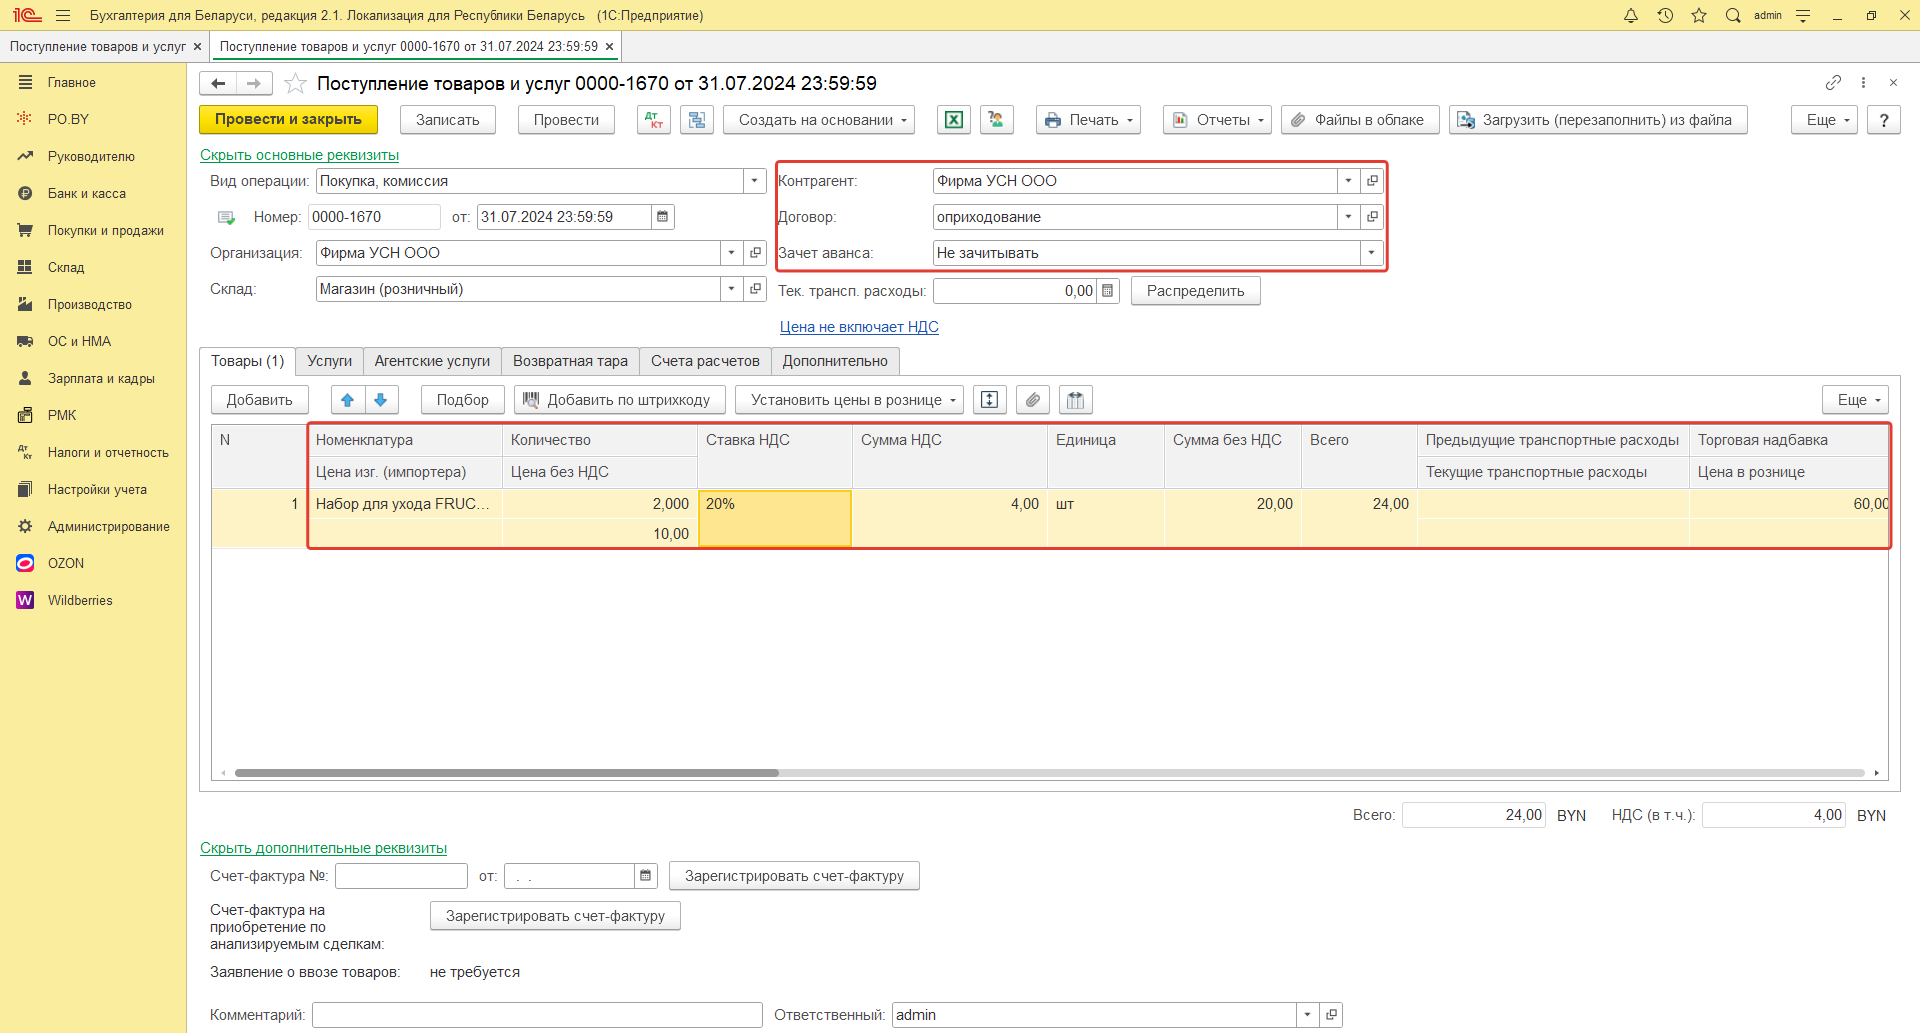The image size is (1920, 1033).
Task: Switch to Агентские услуги tab
Action: [432, 361]
